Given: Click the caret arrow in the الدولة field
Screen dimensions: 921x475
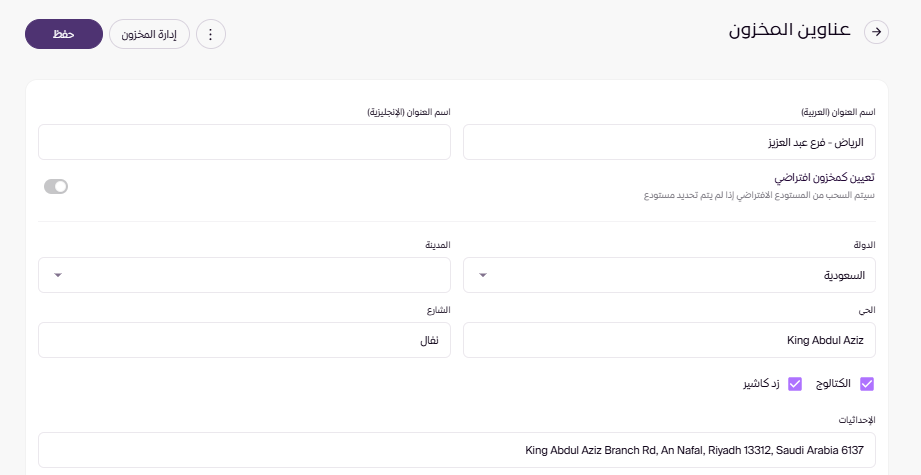Looking at the screenshot, I should [x=483, y=275].
